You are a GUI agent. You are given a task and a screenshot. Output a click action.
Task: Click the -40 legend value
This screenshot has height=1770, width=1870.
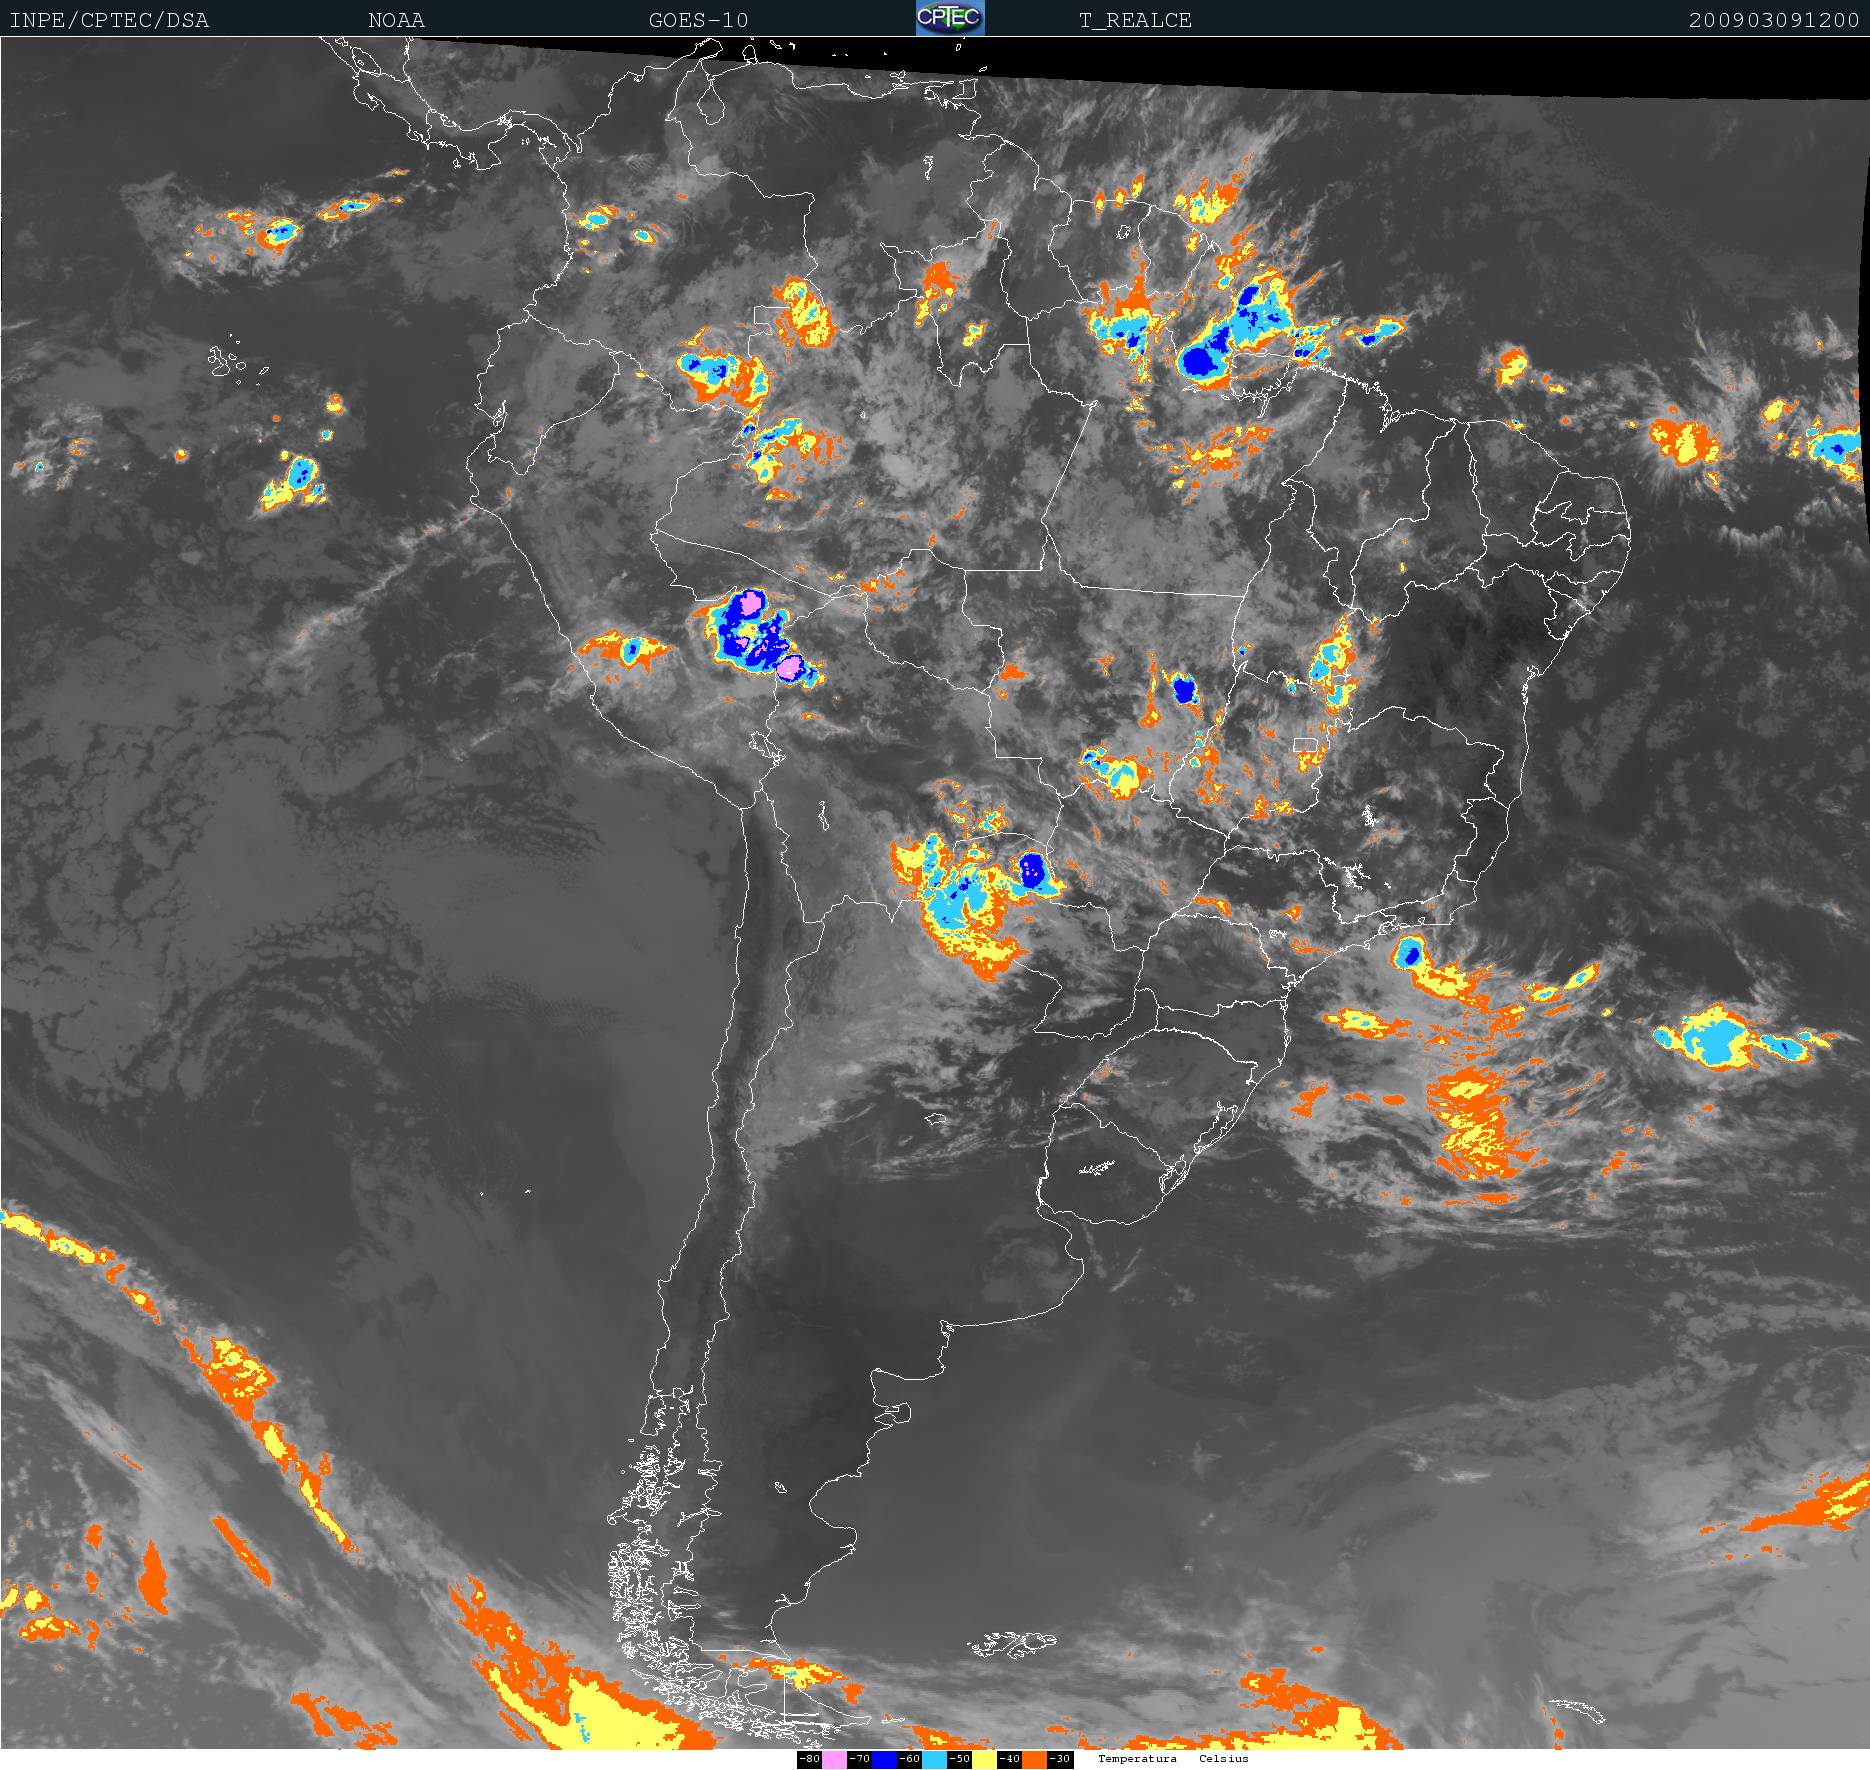[x=1009, y=1760]
